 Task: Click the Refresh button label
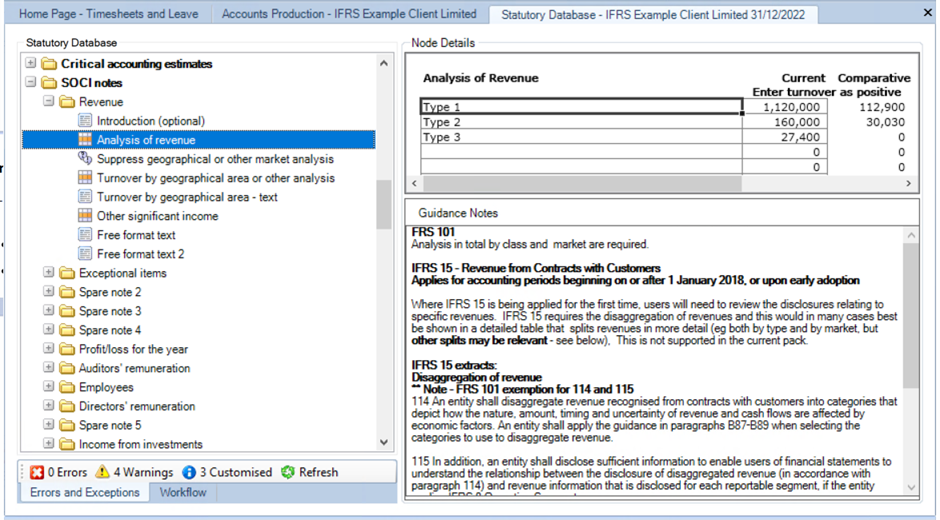click(x=318, y=473)
